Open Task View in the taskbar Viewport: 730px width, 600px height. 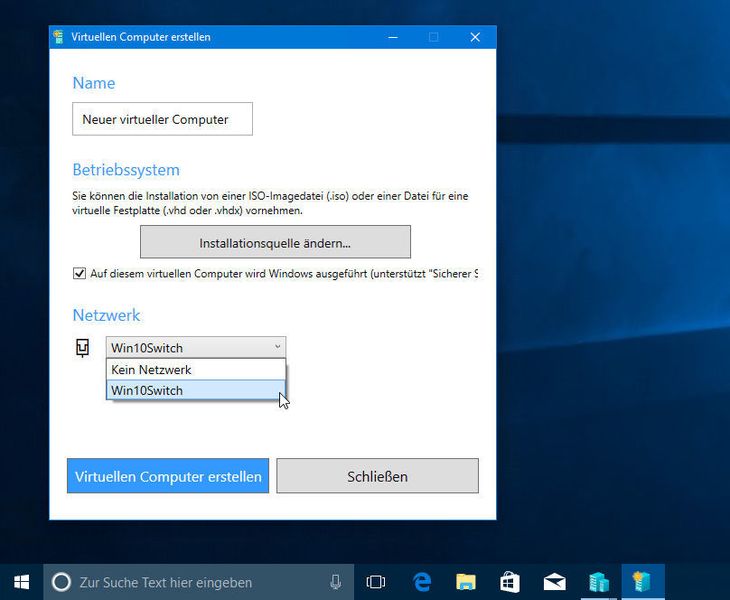click(x=376, y=582)
